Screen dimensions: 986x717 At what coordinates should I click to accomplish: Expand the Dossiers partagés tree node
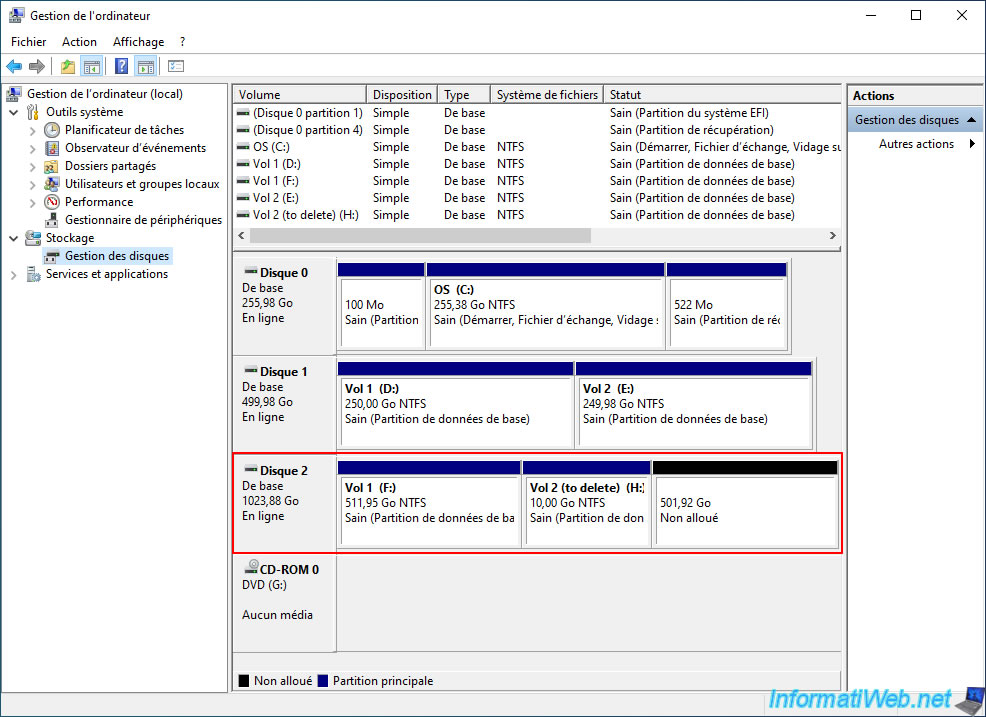tap(32, 166)
